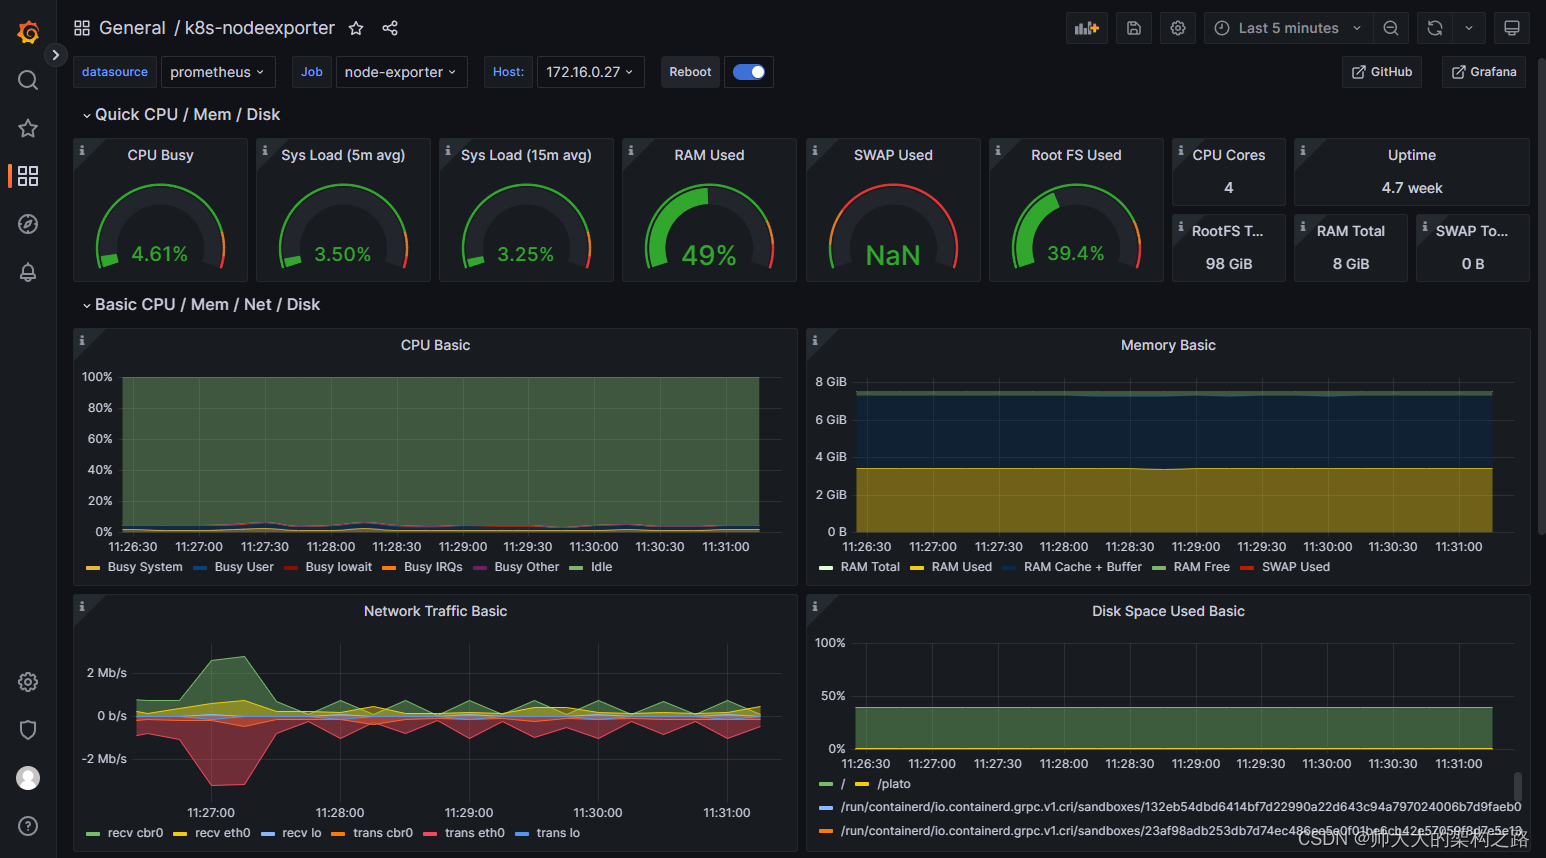Open the Grafana external link
Viewport: 1546px width, 858px height.
coord(1484,72)
